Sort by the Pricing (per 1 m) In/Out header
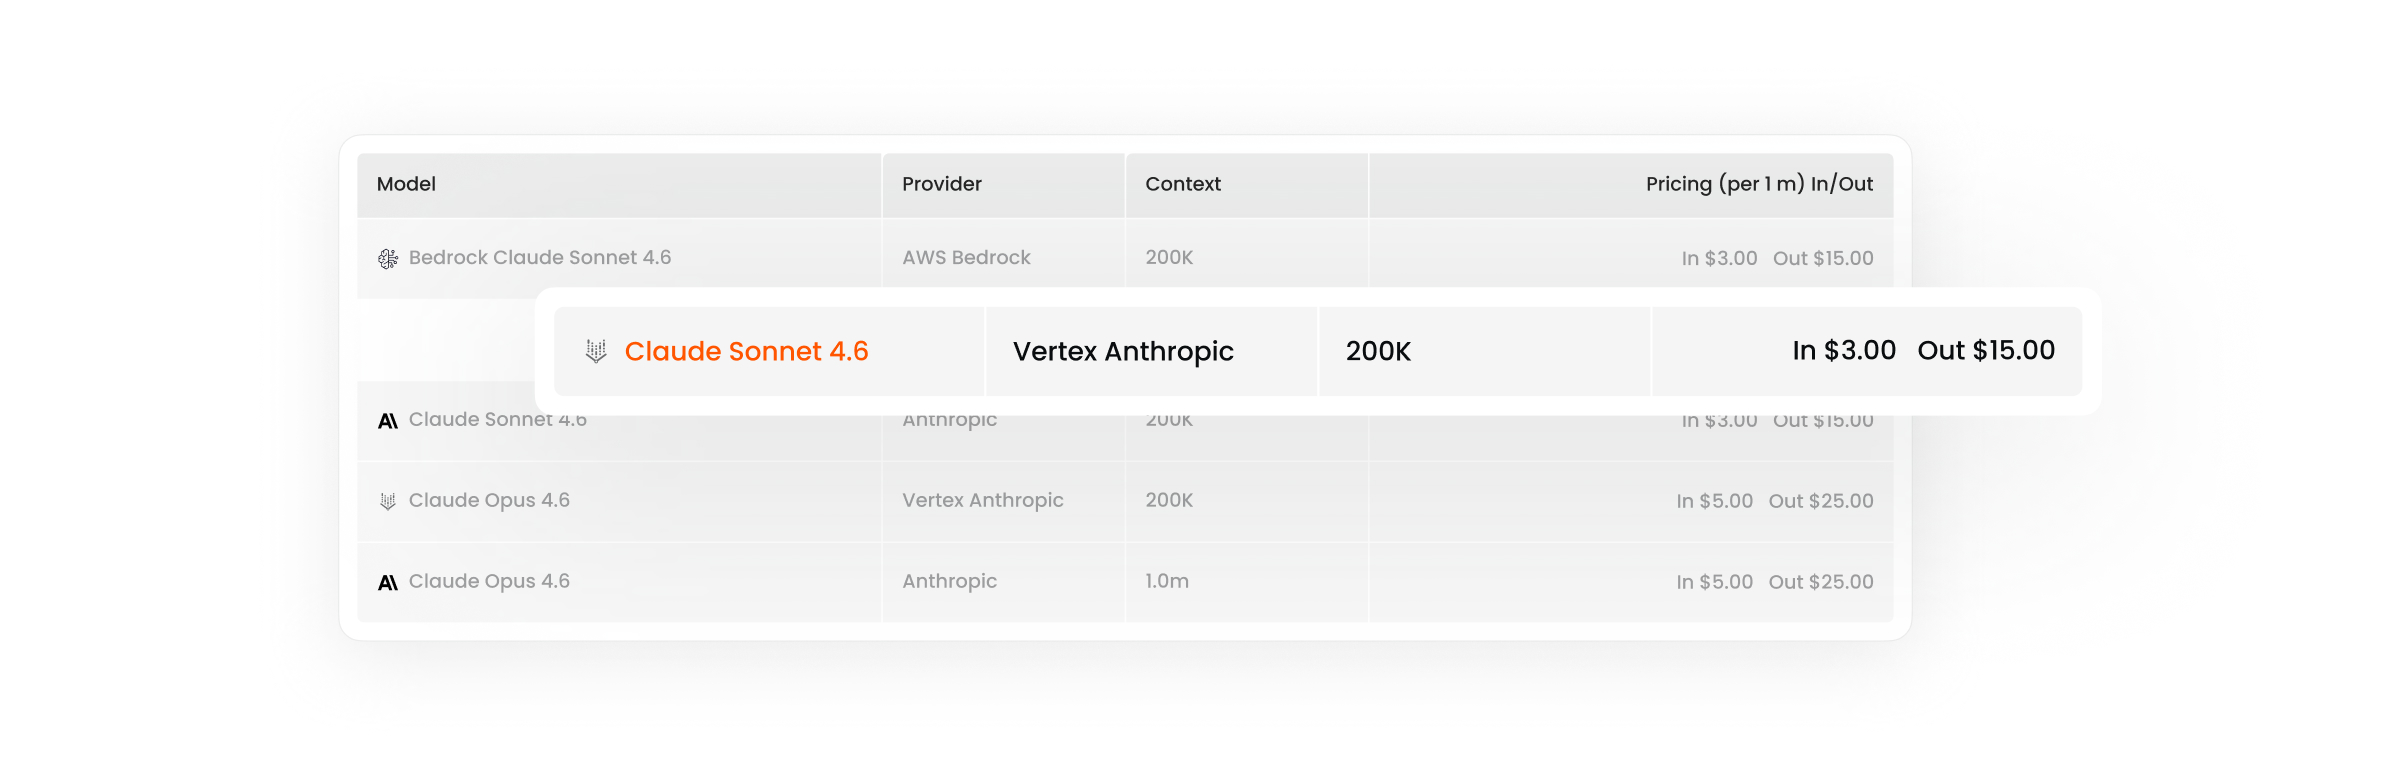 [x=1759, y=184]
